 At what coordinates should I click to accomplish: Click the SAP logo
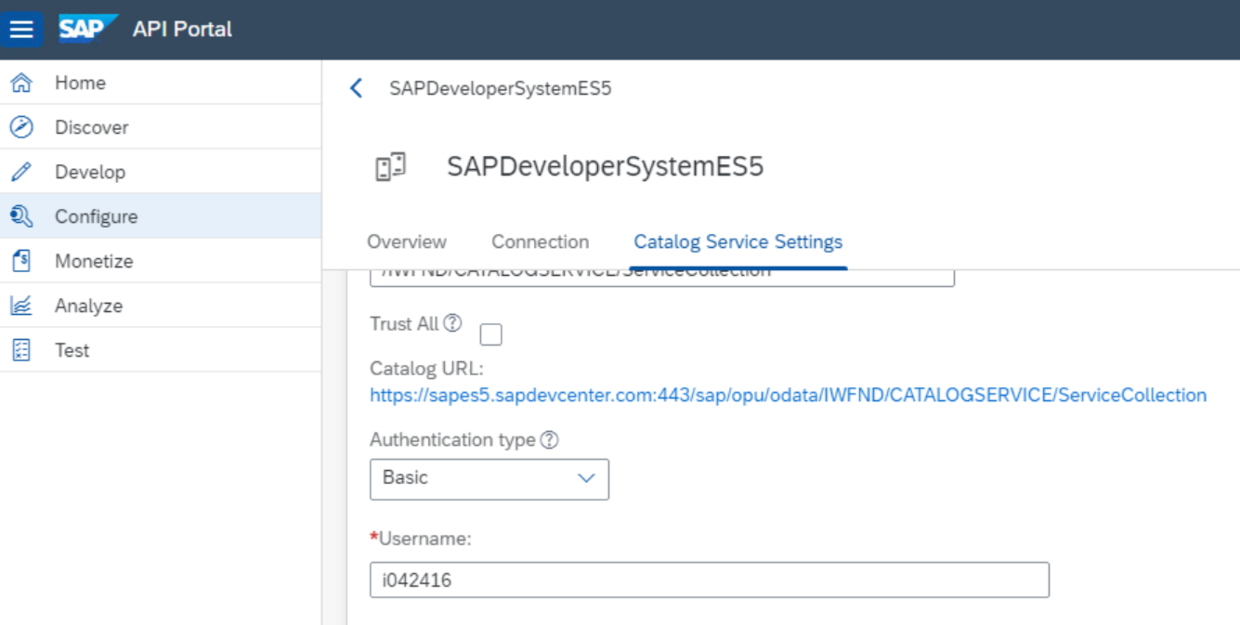point(88,29)
